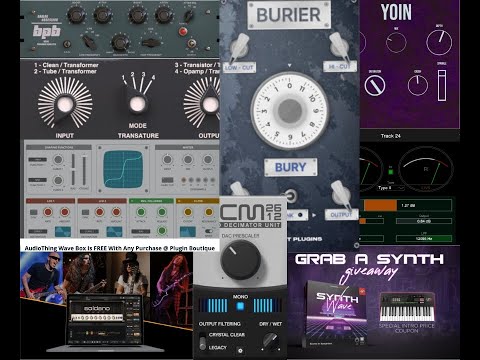This screenshot has height=360, width=480.
Task: Click the bandwidth knob on bpb EQ
Action: click(120, 42)
